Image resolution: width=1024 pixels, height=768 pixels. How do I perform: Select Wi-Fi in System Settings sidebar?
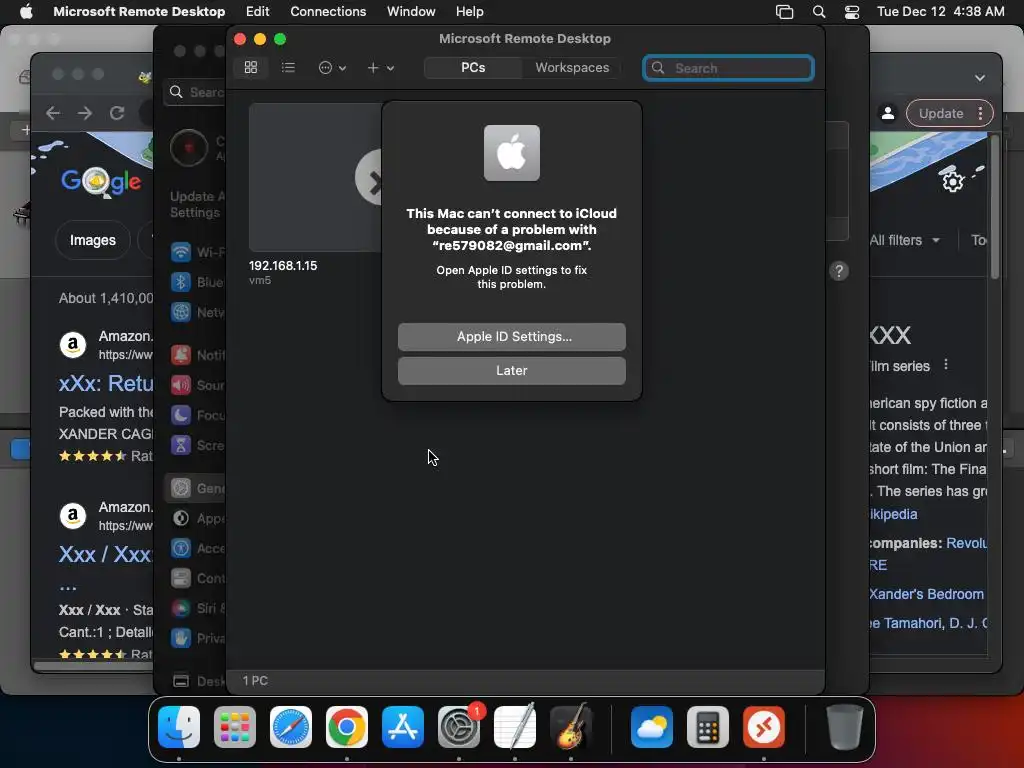pos(197,252)
